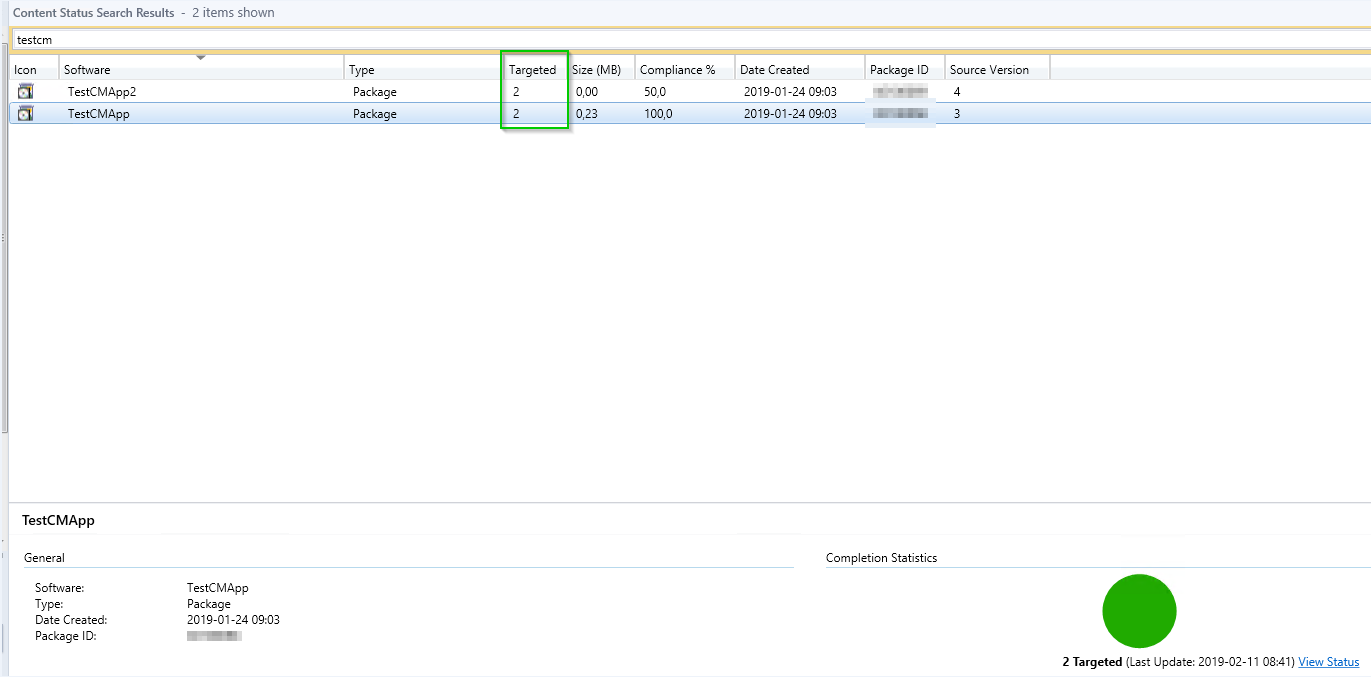Click the TestCMApp package icon

[25, 114]
